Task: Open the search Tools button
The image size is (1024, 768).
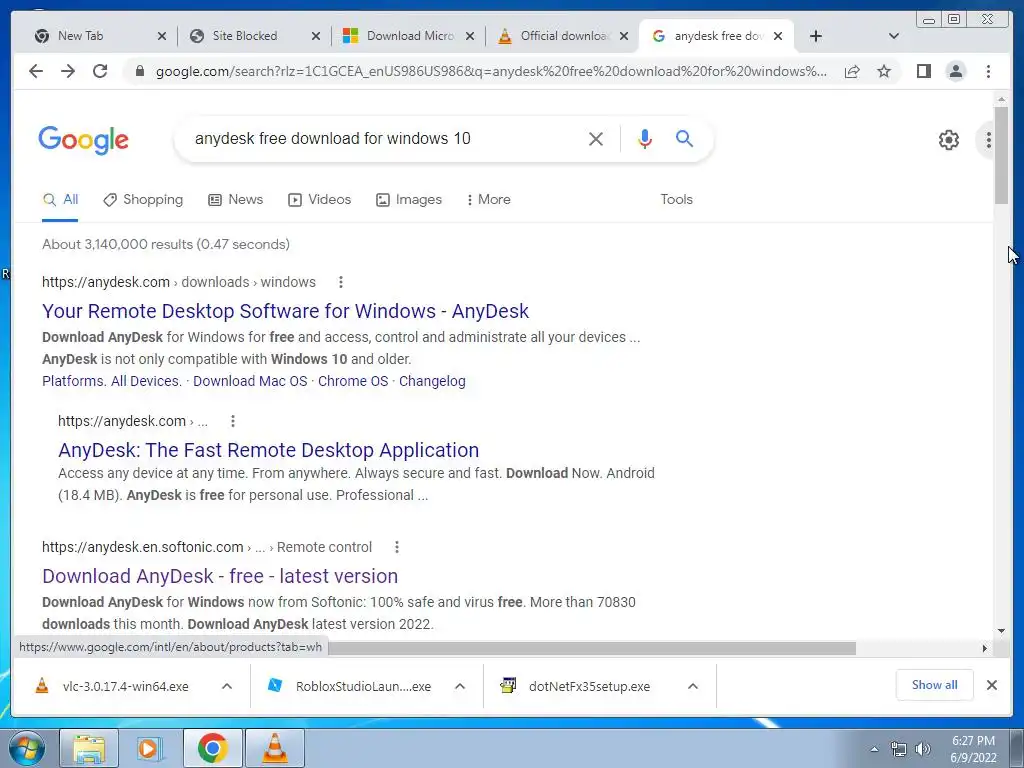Action: (x=676, y=200)
